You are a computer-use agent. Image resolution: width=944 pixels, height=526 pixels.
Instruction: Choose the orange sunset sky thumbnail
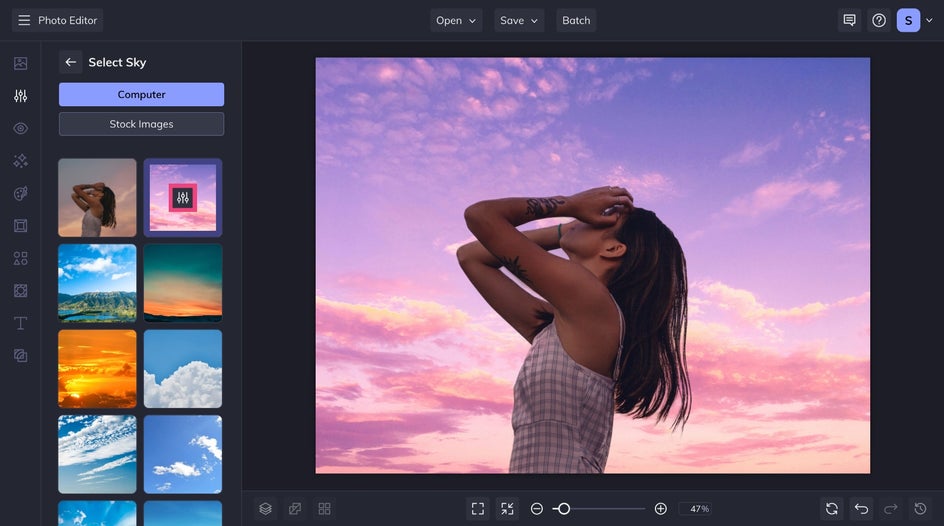point(97,369)
